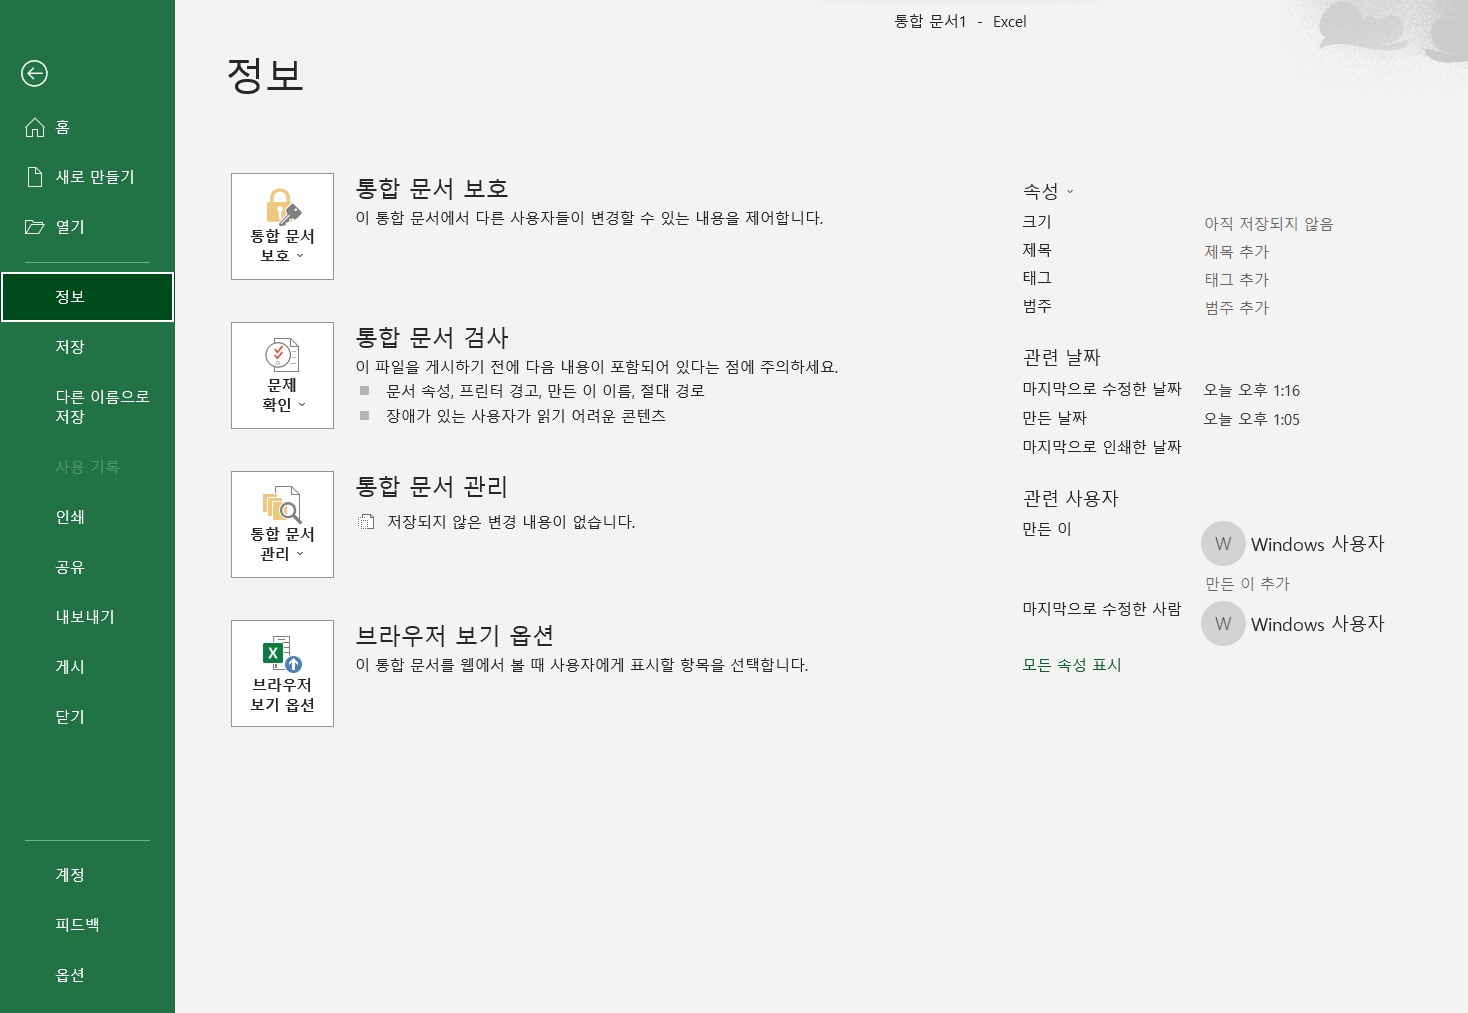The width and height of the screenshot is (1468, 1013).
Task: Click the 오늘 오후 1:16 modified time
Action: point(1251,391)
